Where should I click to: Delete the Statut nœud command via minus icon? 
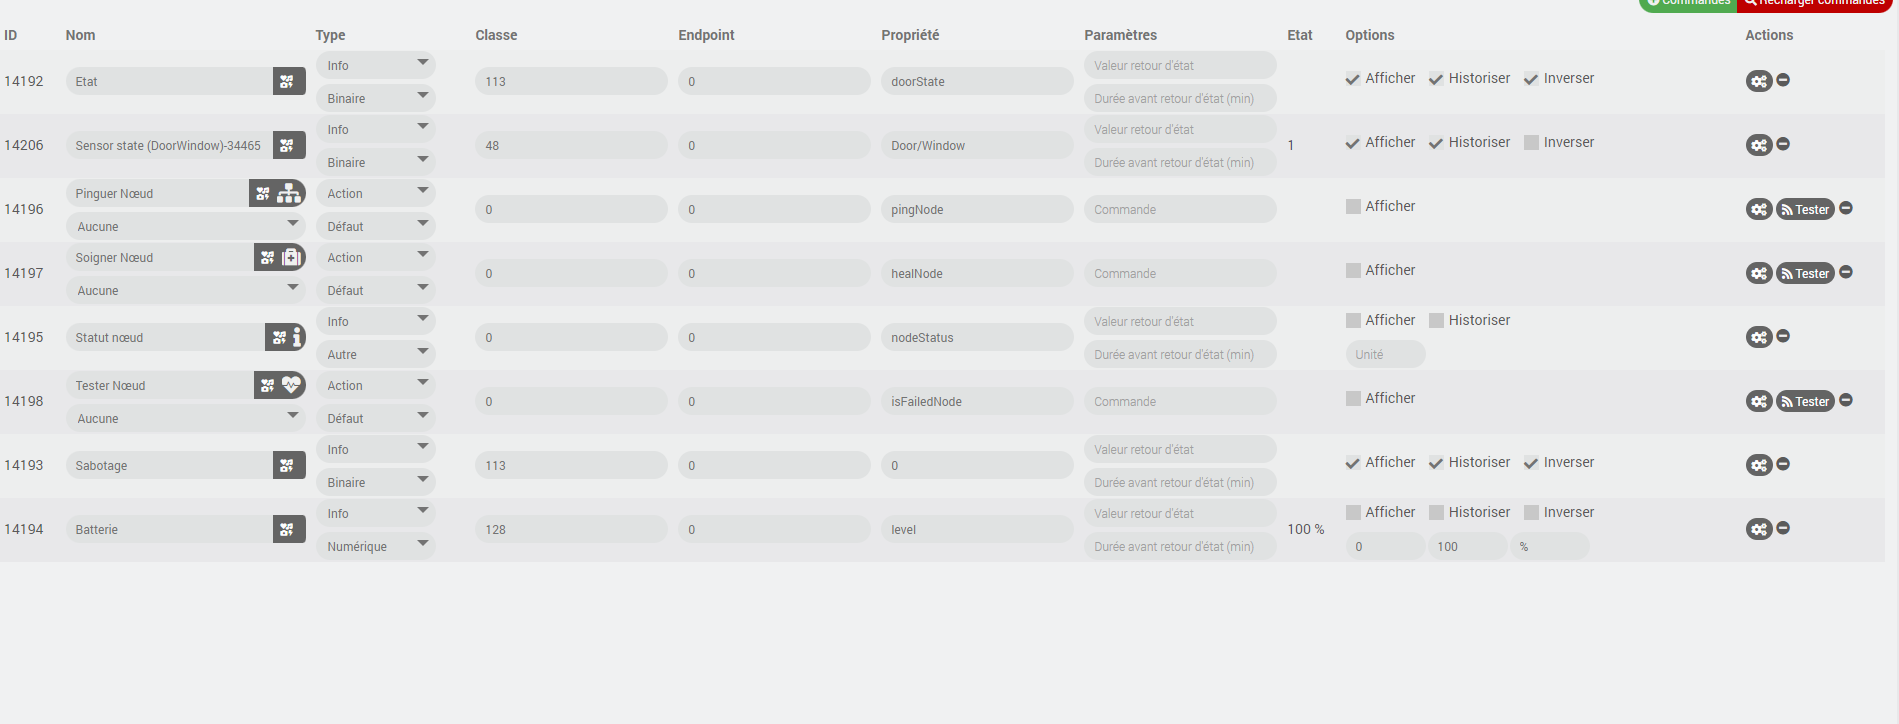point(1783,336)
